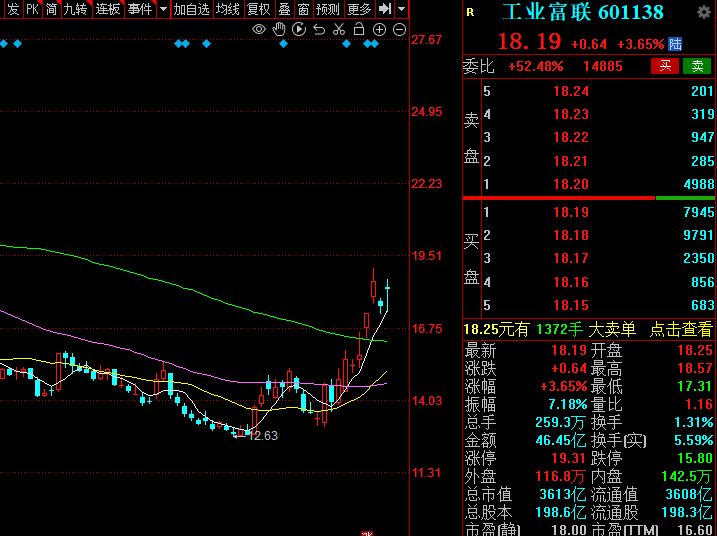Image resolution: width=717 pixels, height=536 pixels.
Task: Select buy level 5 price 18.15
Action: tap(571, 305)
